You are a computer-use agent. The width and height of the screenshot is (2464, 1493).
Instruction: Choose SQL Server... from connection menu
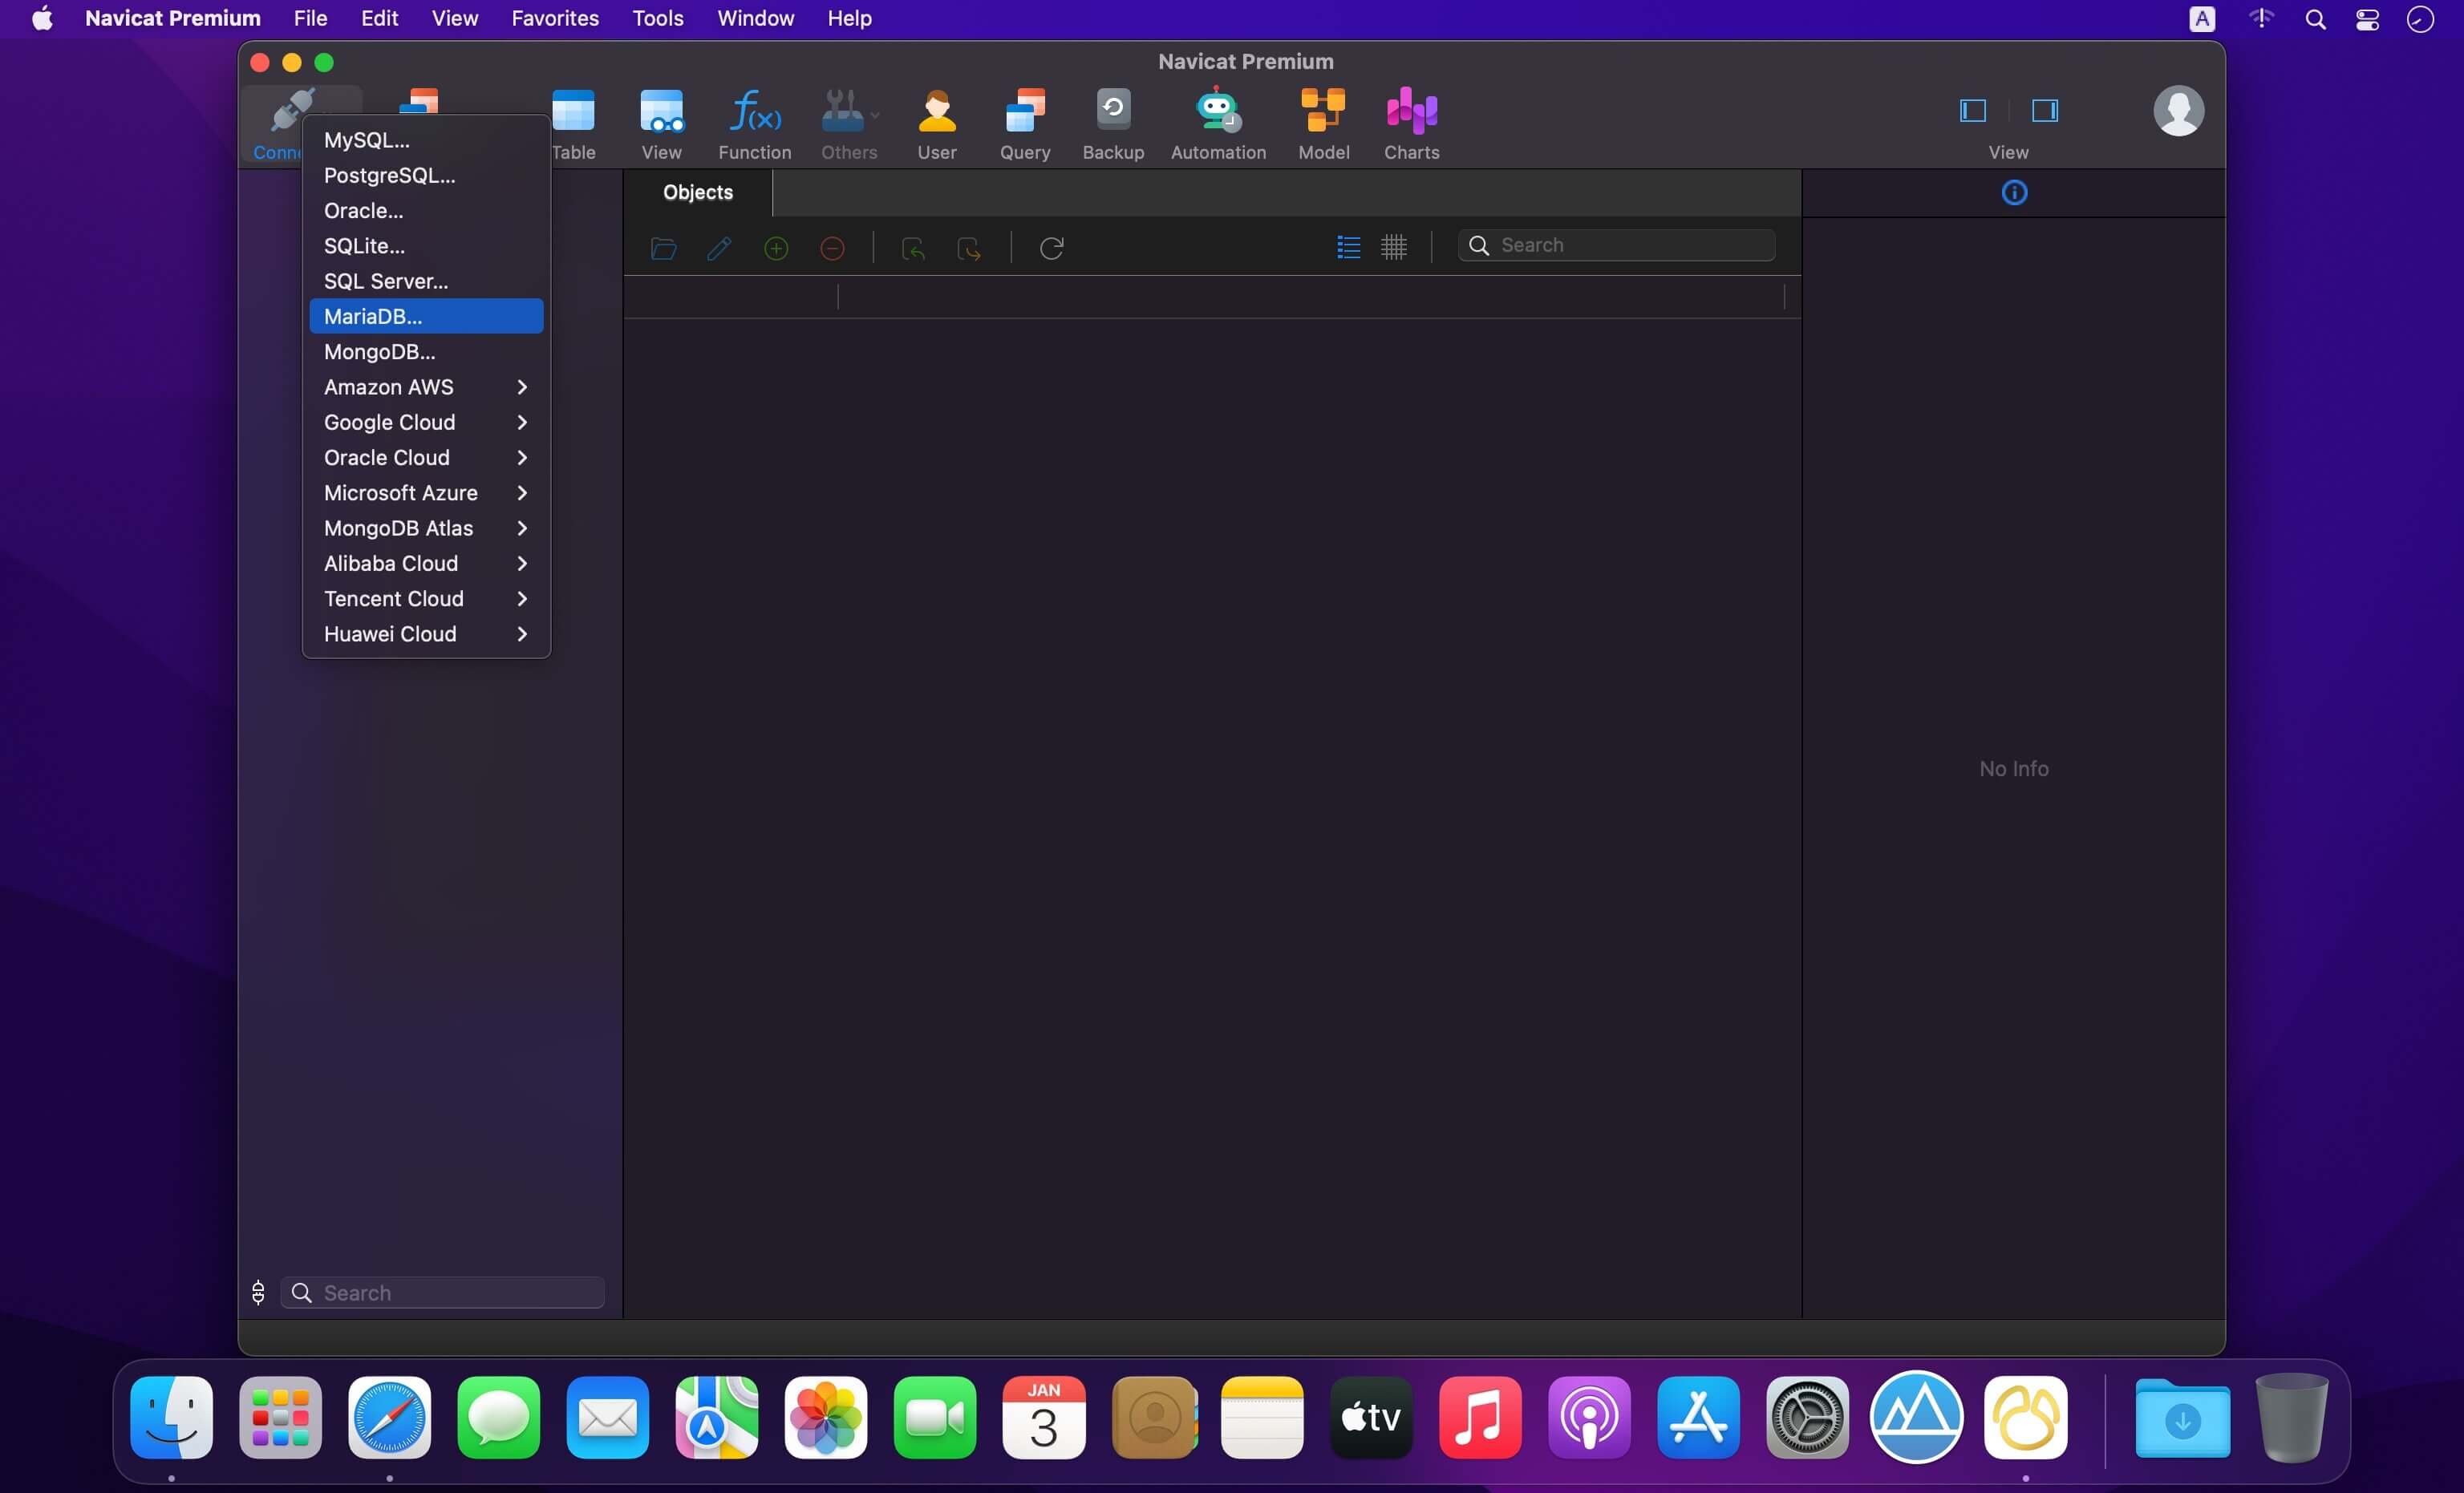tap(426, 281)
